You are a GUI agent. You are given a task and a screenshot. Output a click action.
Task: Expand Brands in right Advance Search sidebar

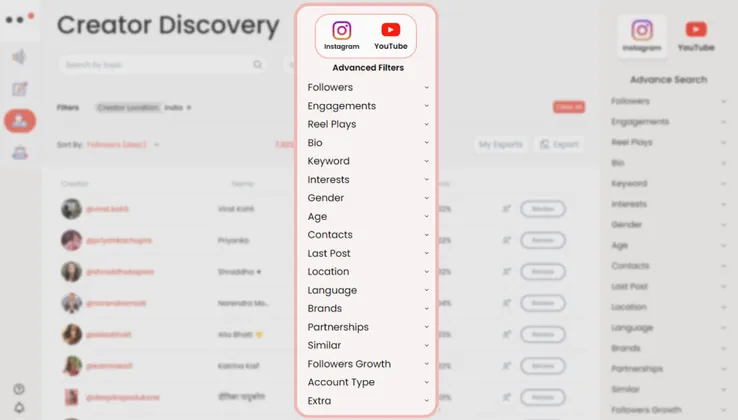[669, 348]
